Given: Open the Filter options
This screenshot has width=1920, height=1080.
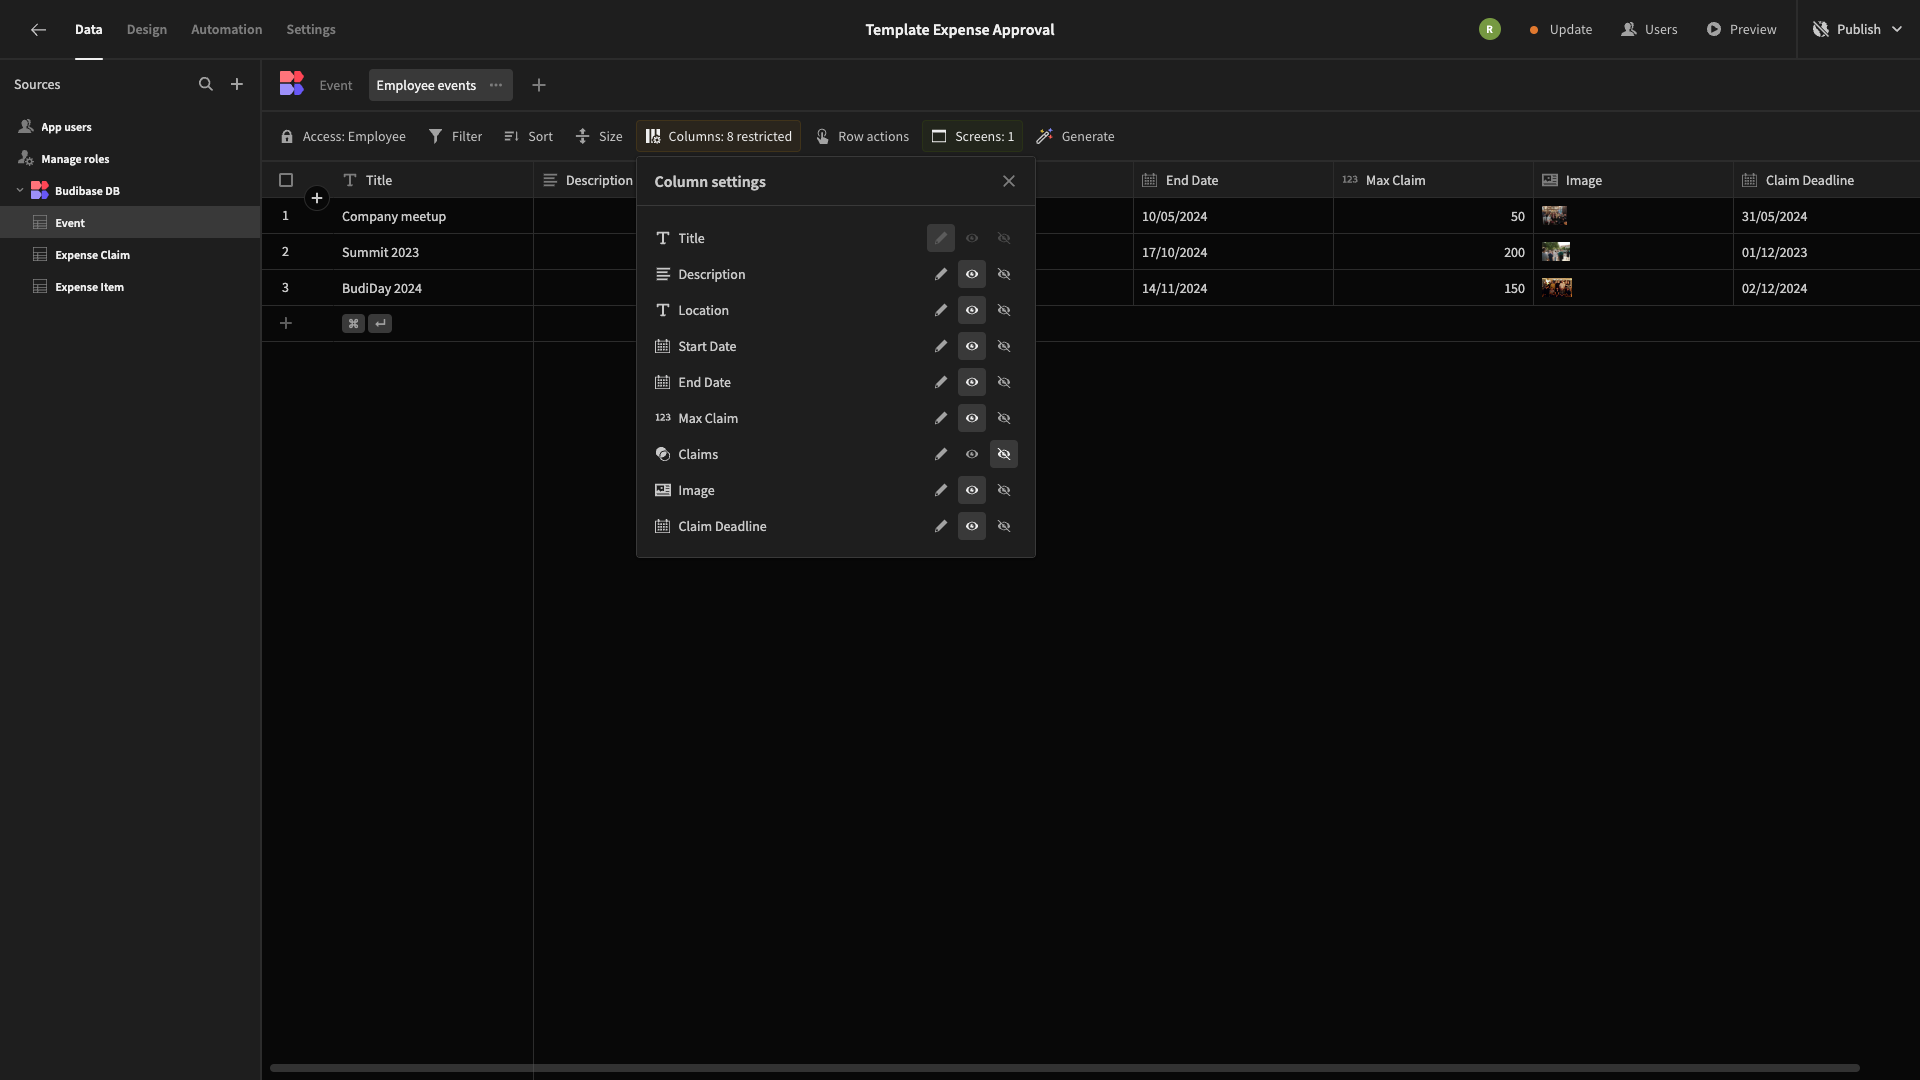Looking at the screenshot, I should click(x=456, y=136).
